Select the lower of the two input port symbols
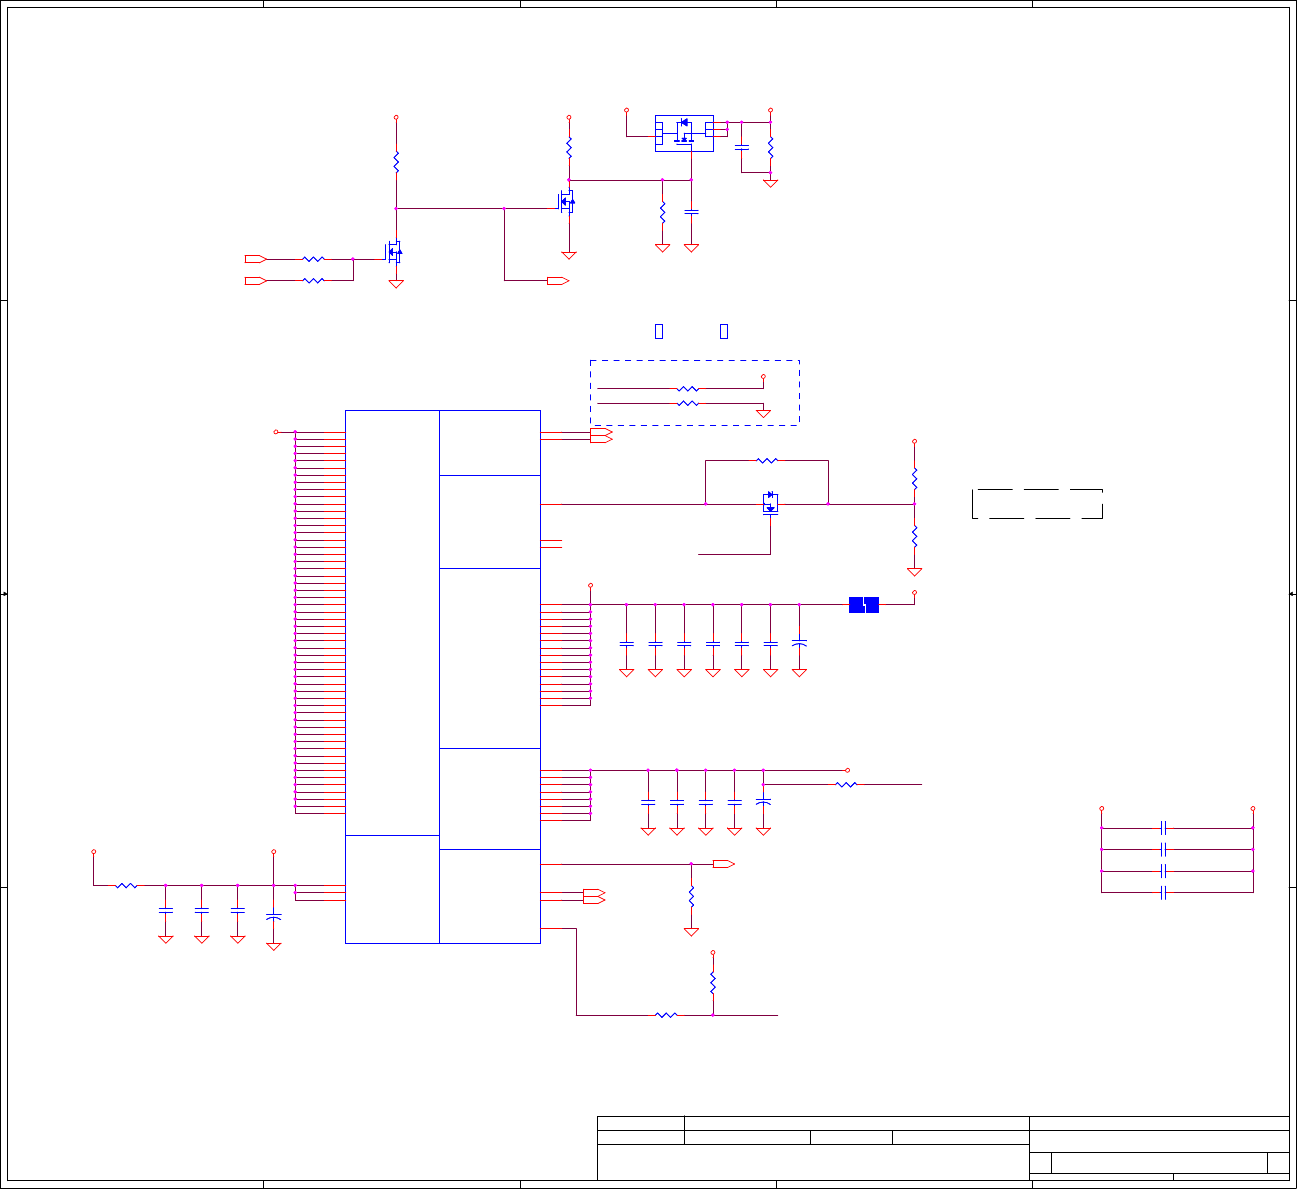Viewport: 1297px width, 1189px height. click(256, 281)
